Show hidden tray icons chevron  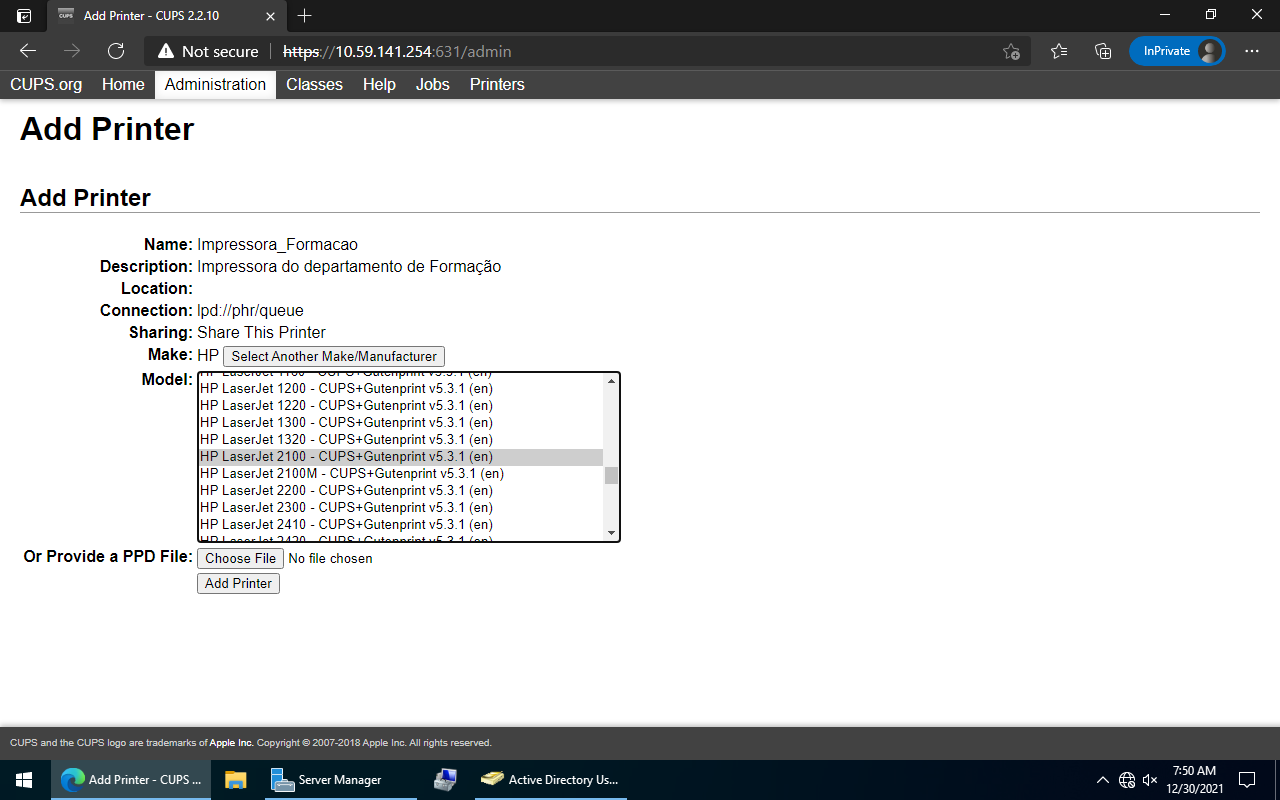[1102, 780]
